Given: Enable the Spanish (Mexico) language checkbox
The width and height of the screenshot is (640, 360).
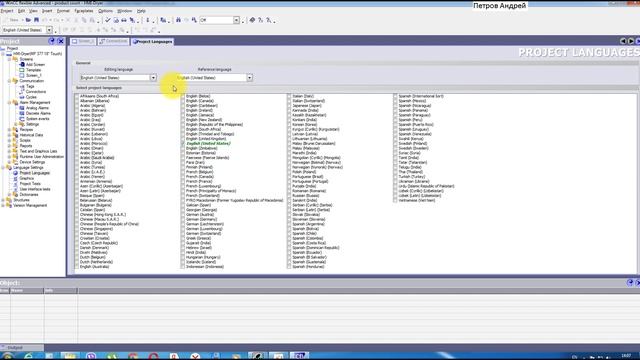Looking at the screenshot, I should 395,101.
